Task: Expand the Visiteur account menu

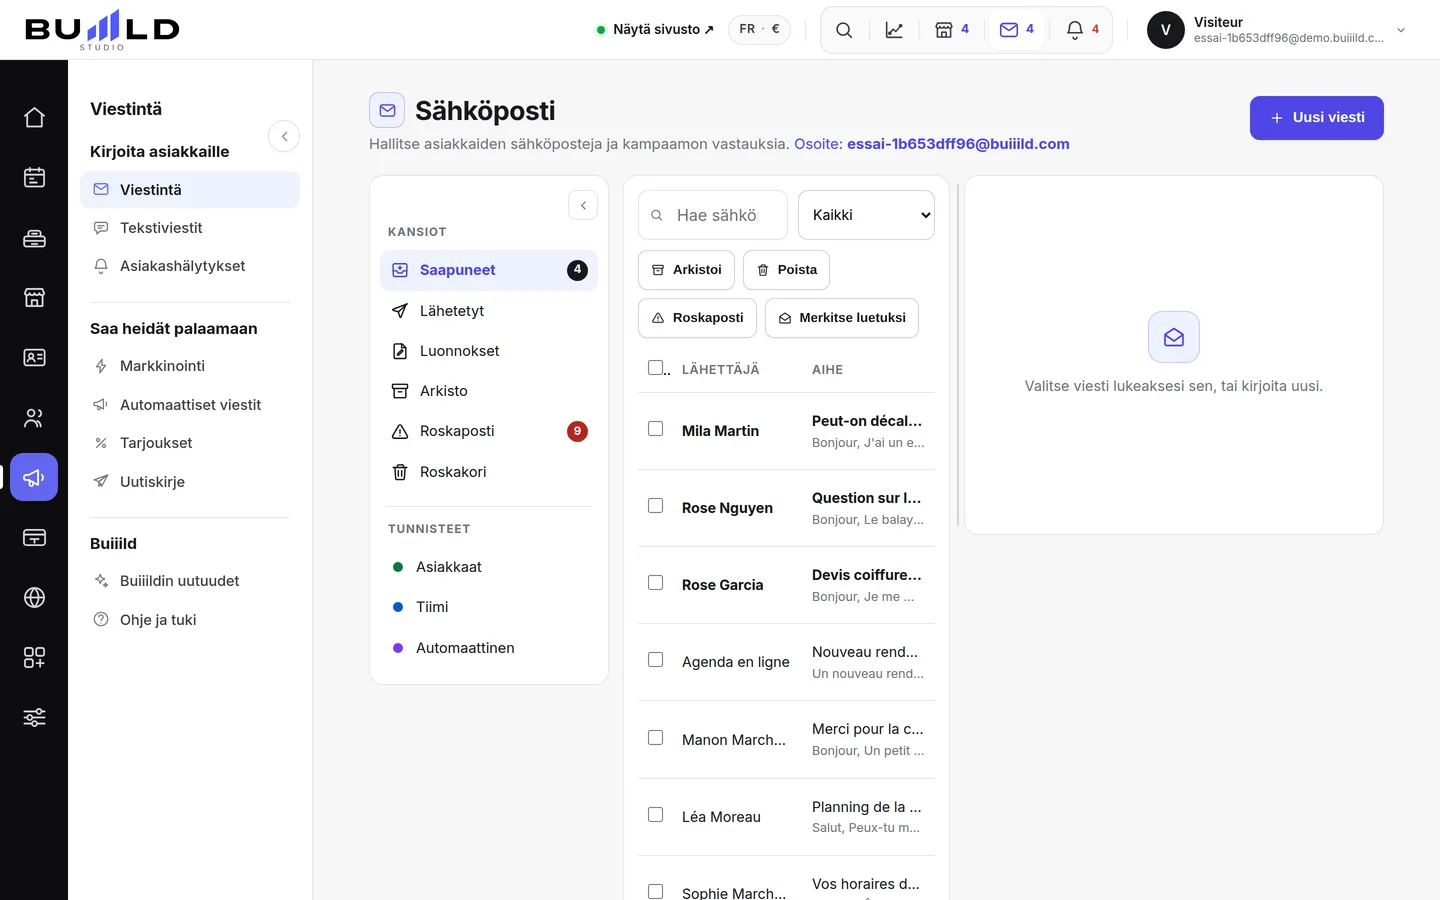Action: [1277, 30]
